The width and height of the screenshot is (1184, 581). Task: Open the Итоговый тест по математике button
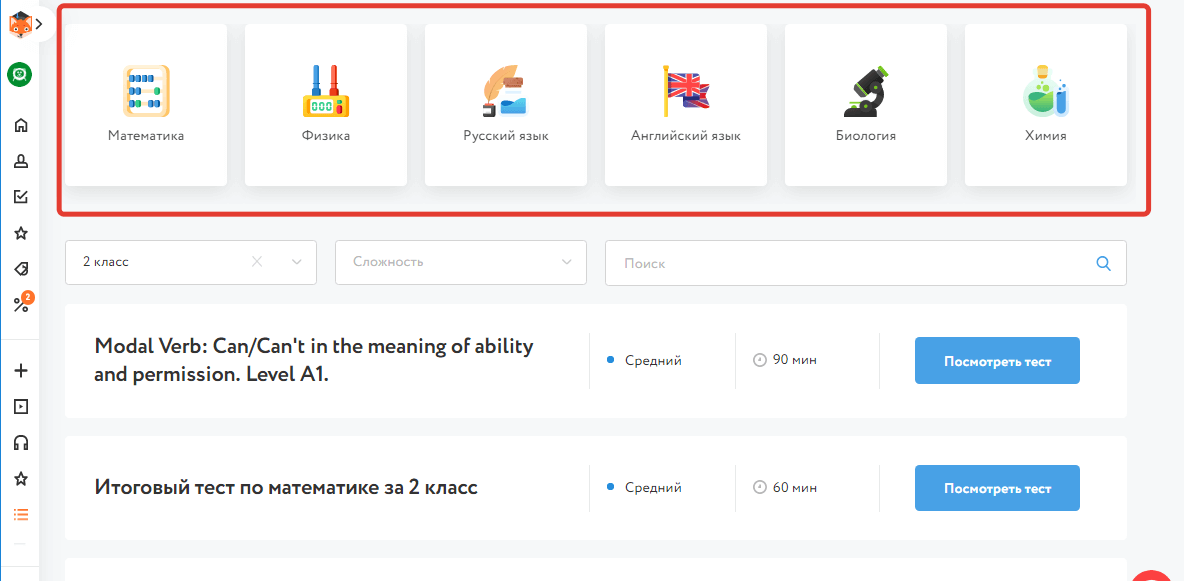(997, 488)
